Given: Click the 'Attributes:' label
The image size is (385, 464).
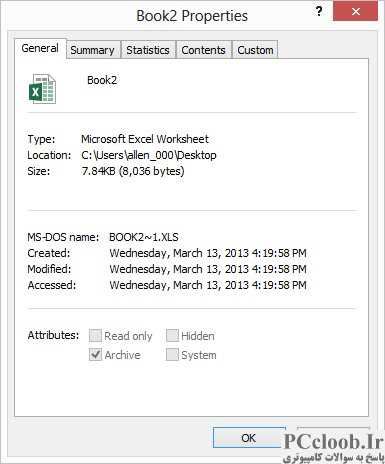Looking at the screenshot, I should coord(53,335).
